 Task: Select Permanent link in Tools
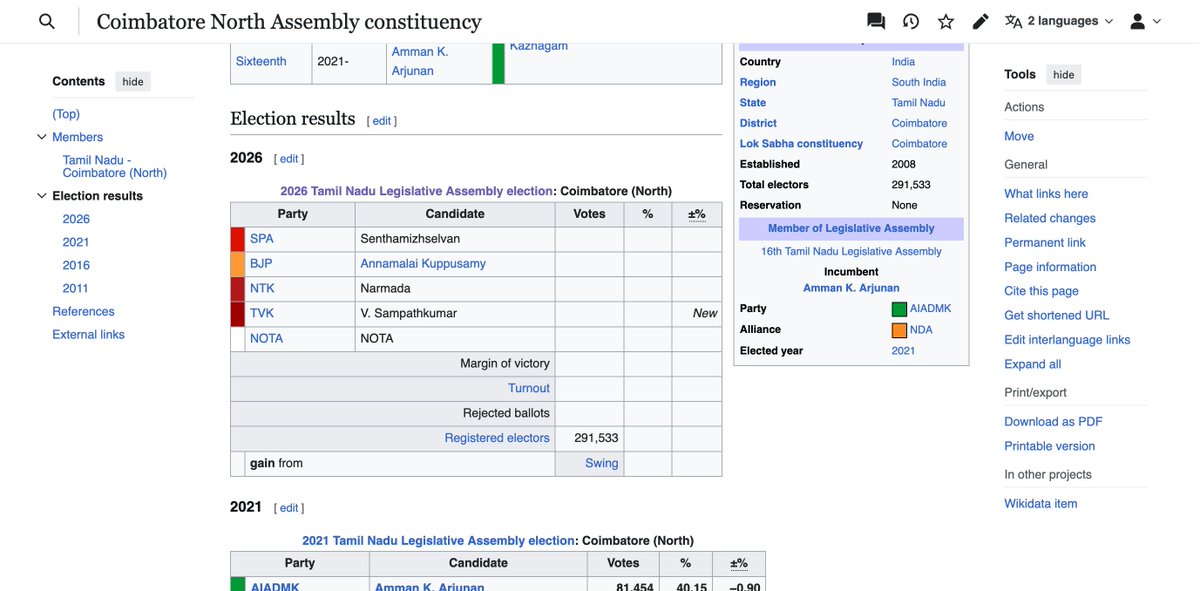coord(1045,243)
